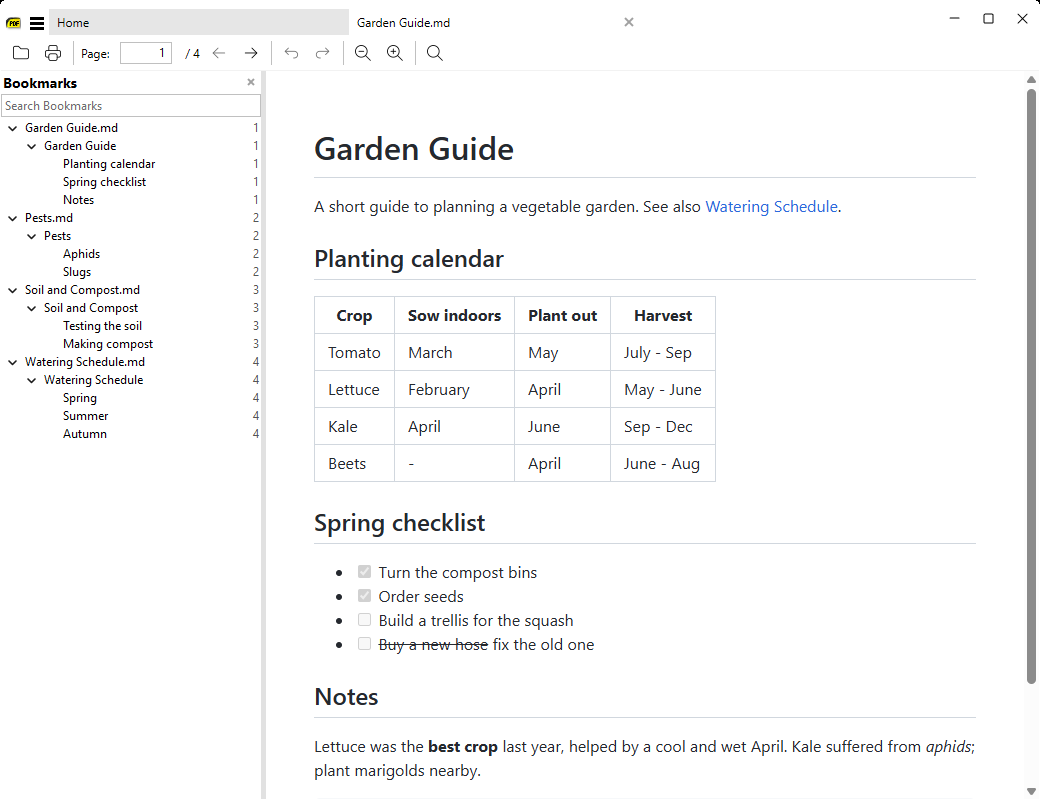Click the scrollbar up arrow
This screenshot has height=800, width=1040.
tap(1031, 80)
